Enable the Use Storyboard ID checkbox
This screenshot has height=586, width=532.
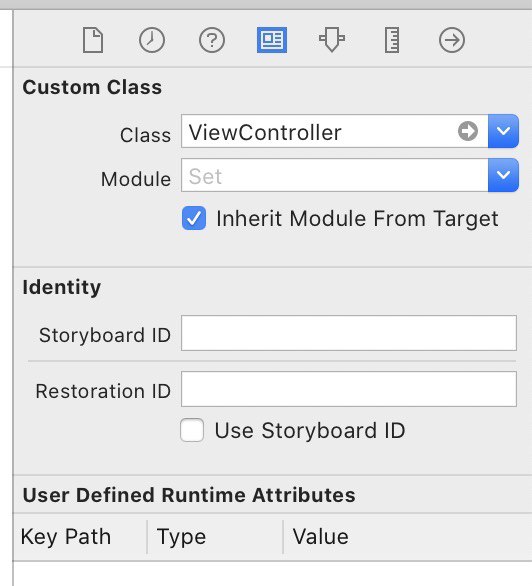pos(192,430)
